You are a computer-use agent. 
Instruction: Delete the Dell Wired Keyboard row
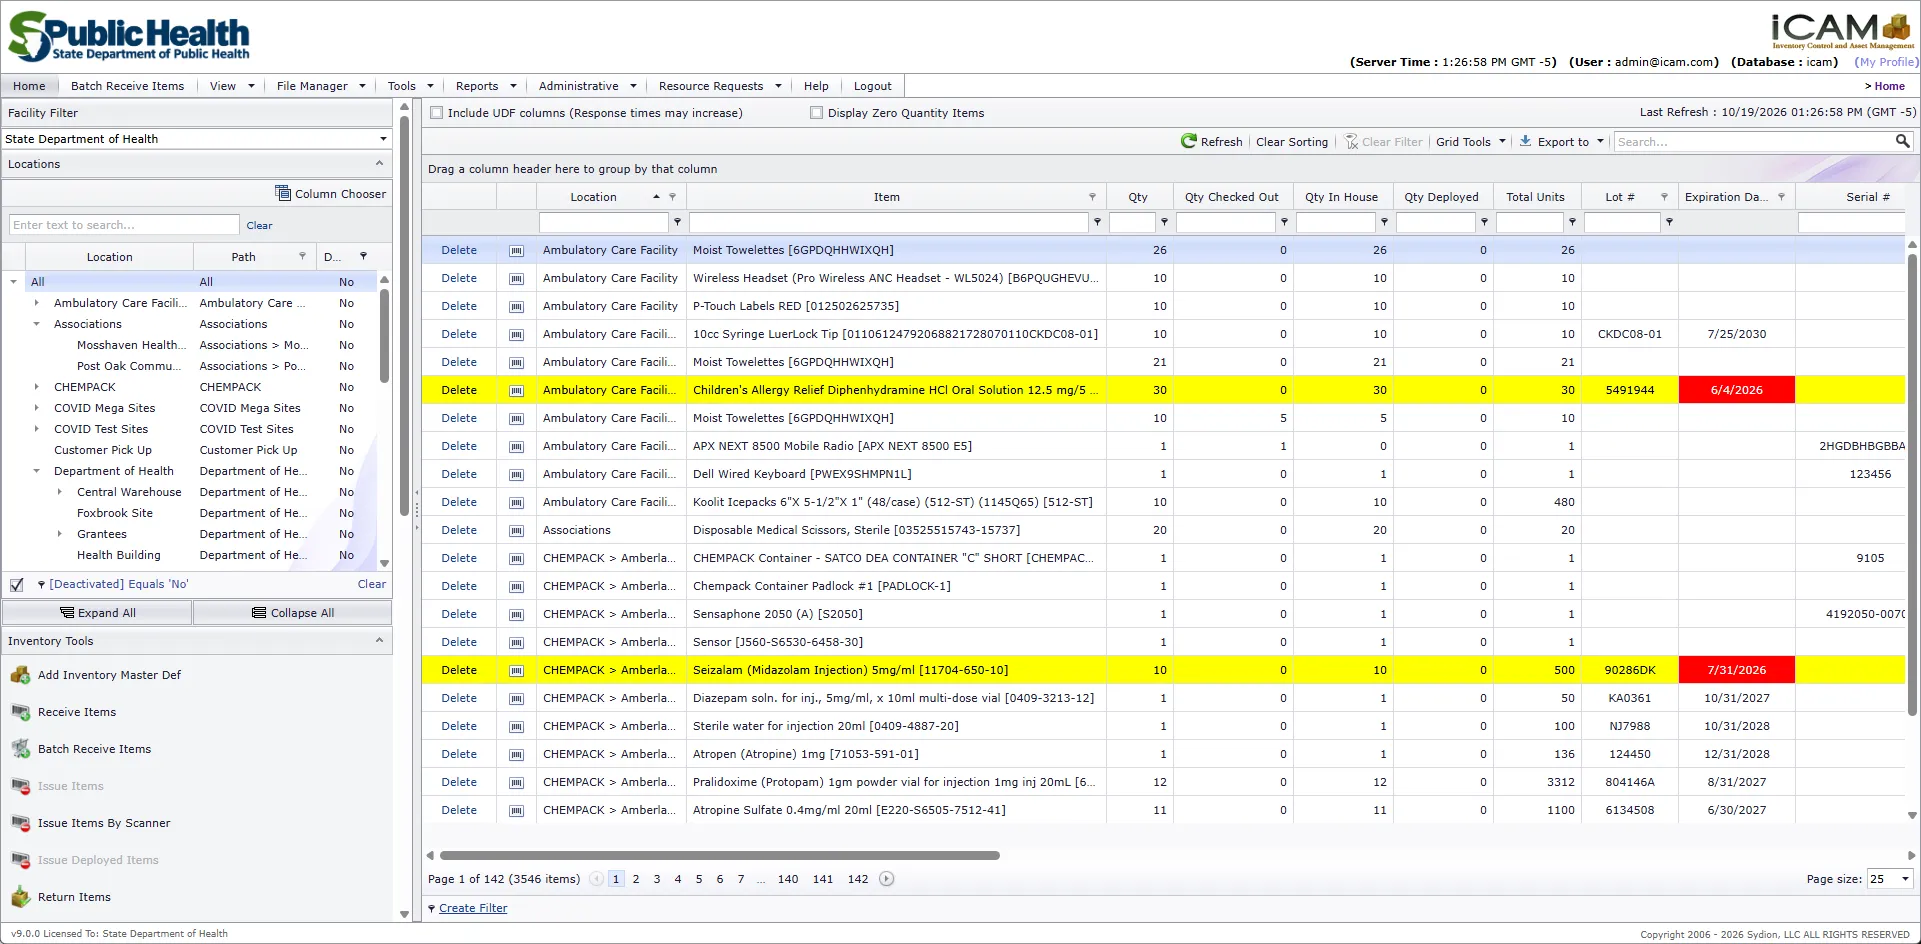[x=459, y=474]
